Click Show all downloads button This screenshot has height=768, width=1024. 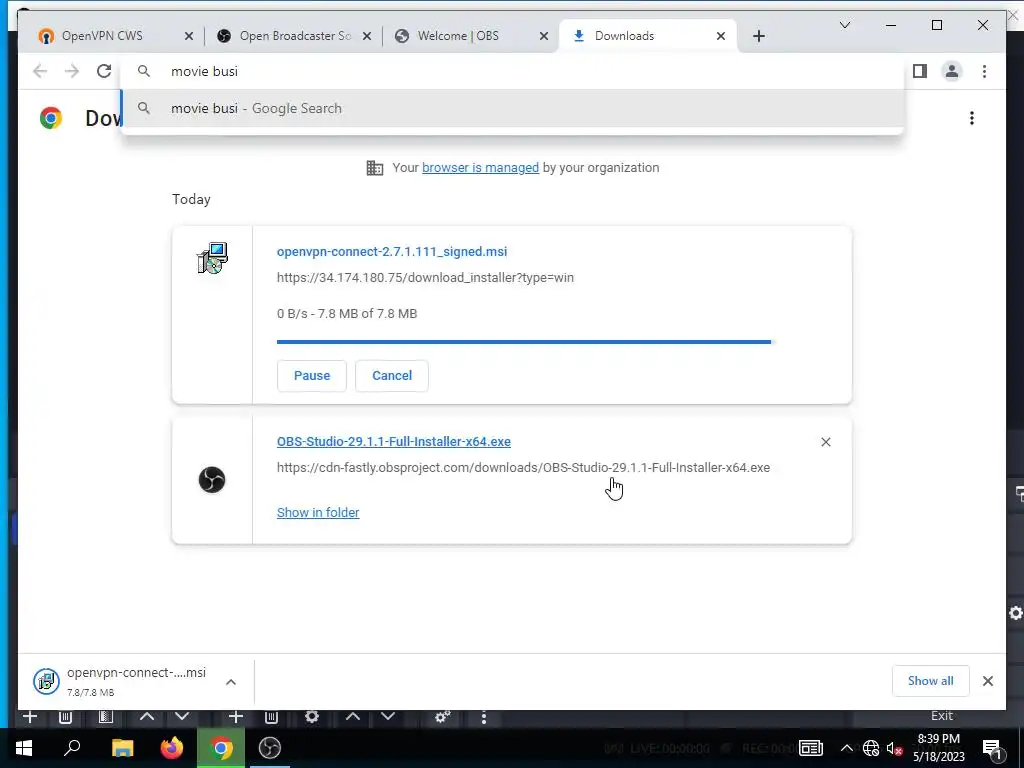(x=930, y=681)
